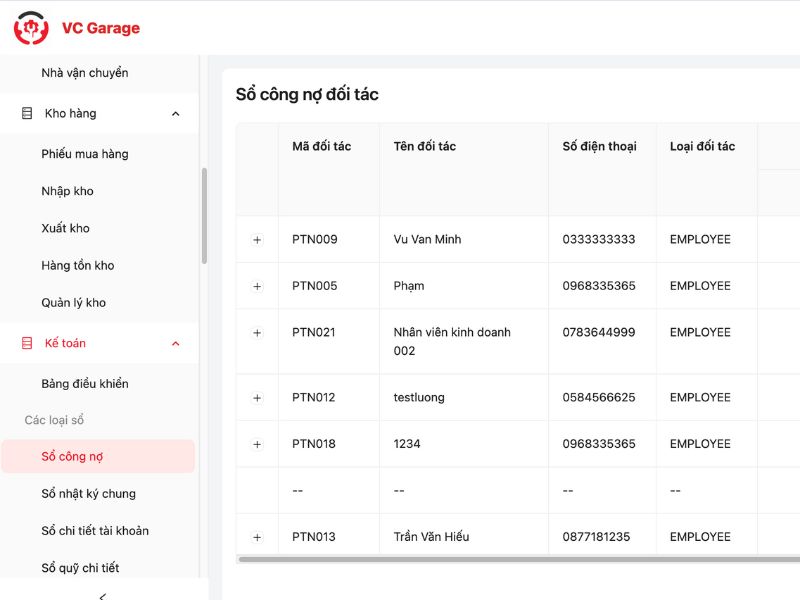This screenshot has height=600, width=800.
Task: Expand row PTN012 testluong
Action: point(257,398)
